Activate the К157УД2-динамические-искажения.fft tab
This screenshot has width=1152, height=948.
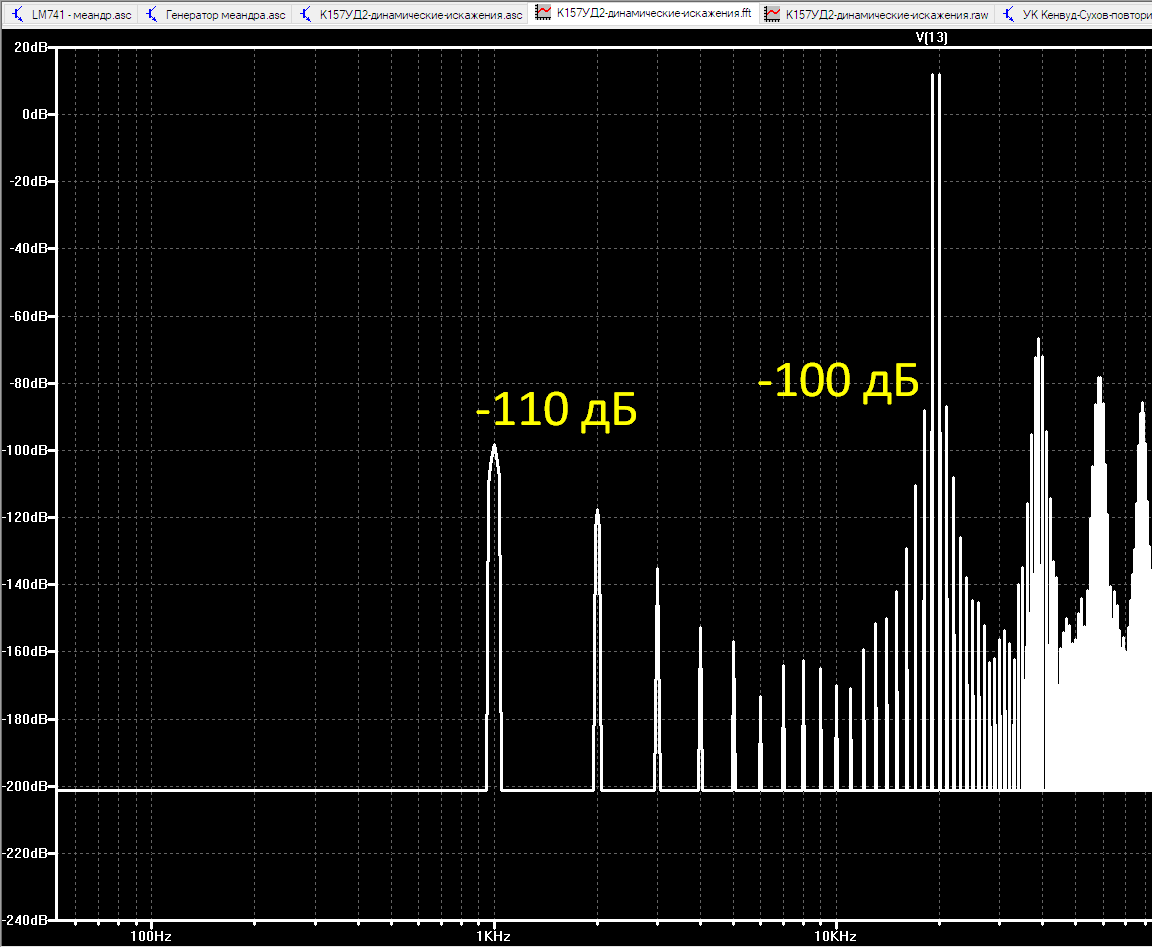(644, 13)
